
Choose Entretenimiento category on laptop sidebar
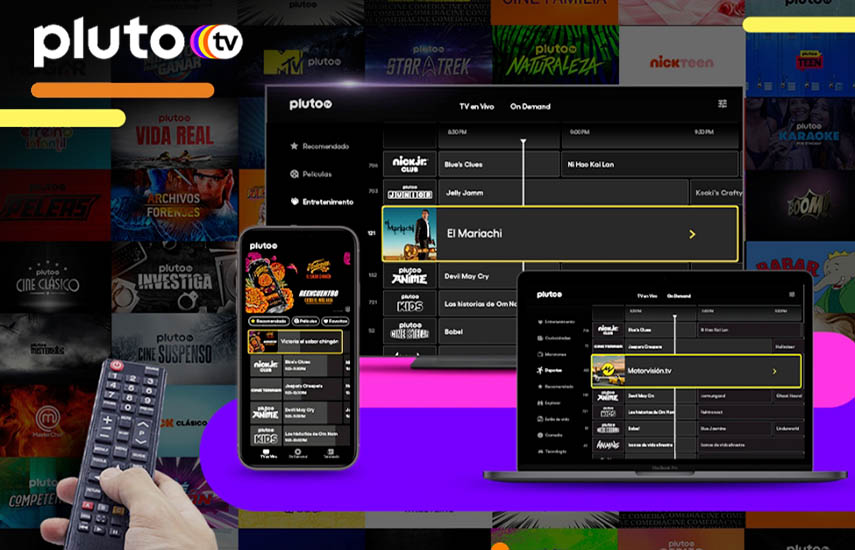556,322
